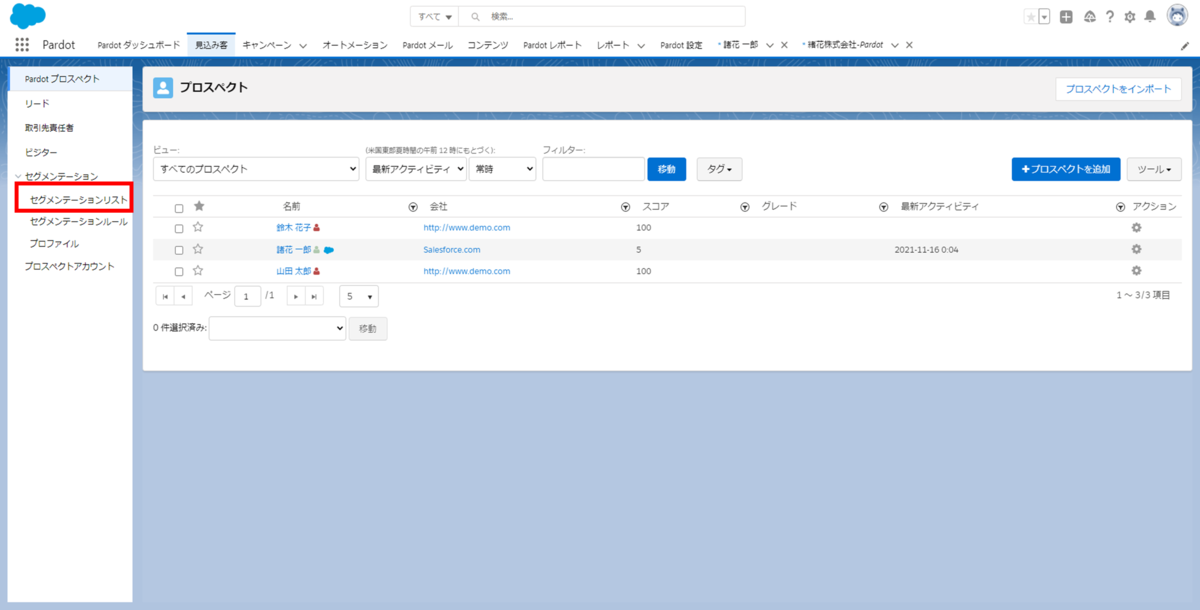Screen dimensions: 1200x610
Task: Click Salesforce cloud sync icon beside 諸花 一郎
Action: tap(328, 250)
